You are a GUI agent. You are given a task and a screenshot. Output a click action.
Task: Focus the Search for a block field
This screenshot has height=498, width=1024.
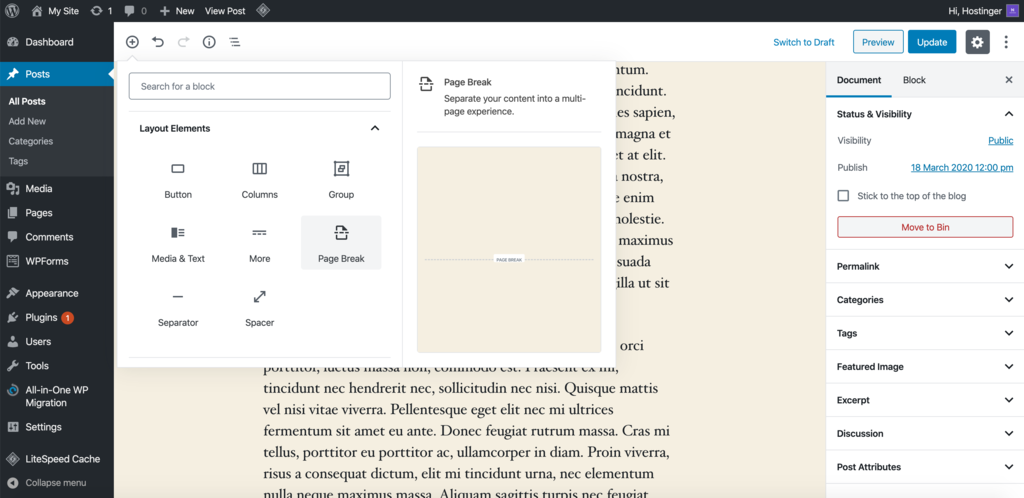pyautogui.click(x=259, y=86)
